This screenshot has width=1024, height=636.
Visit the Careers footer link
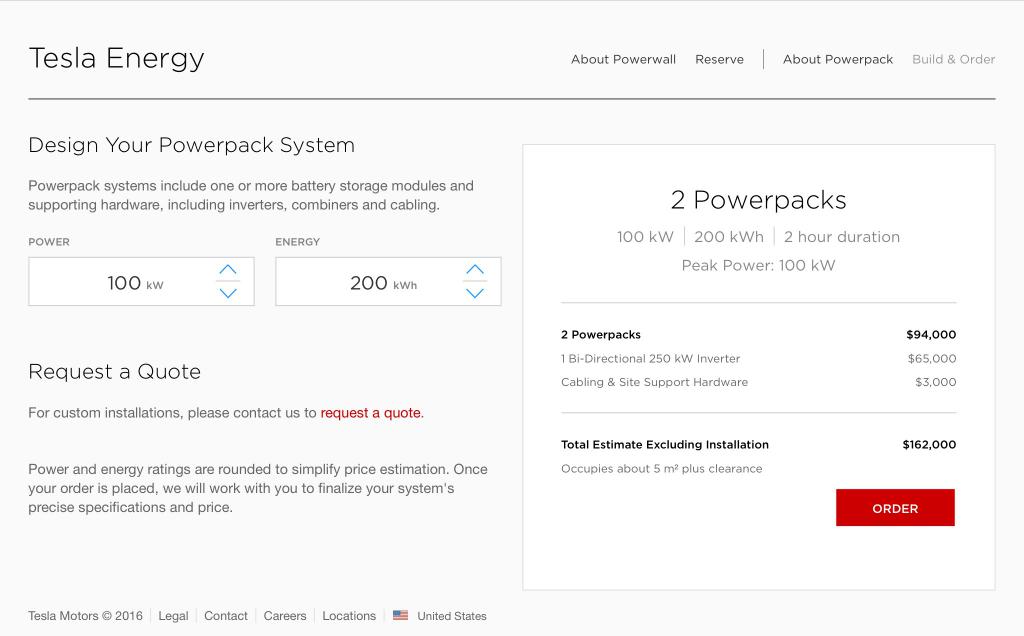coord(285,616)
